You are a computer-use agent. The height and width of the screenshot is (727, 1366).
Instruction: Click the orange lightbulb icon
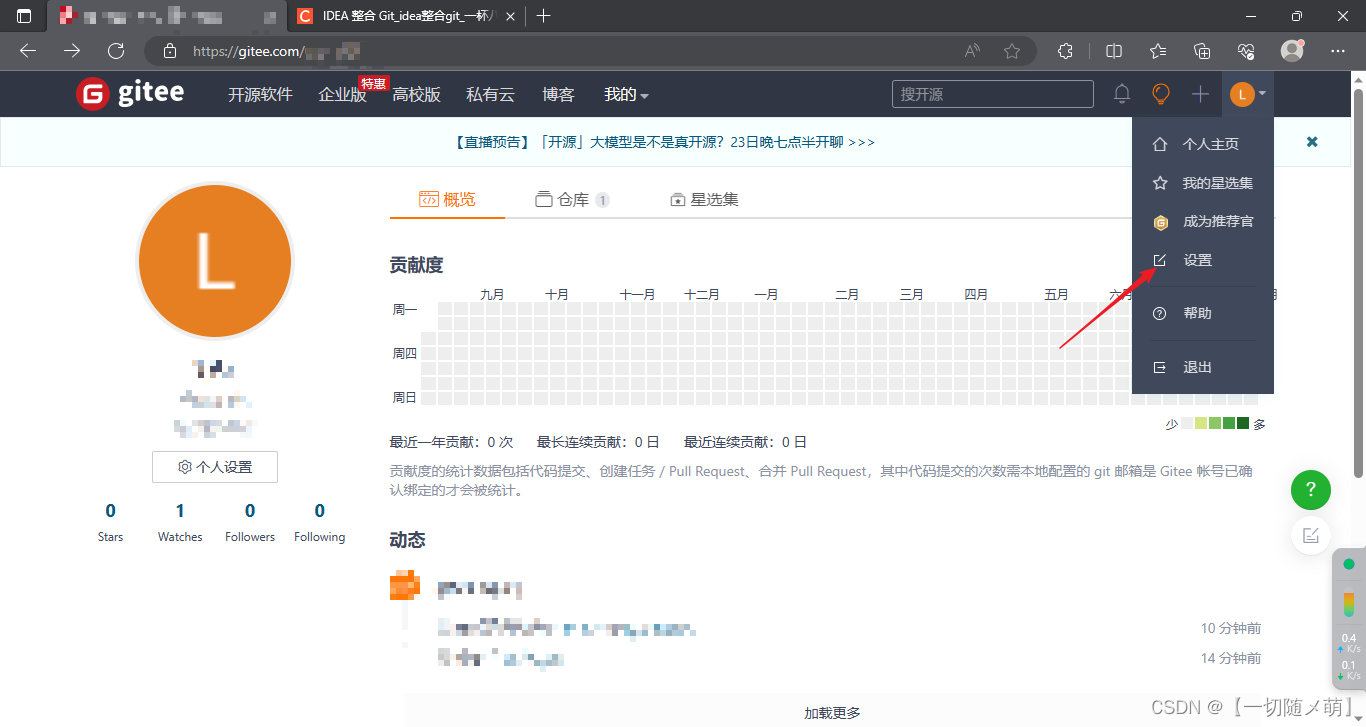[1160, 94]
